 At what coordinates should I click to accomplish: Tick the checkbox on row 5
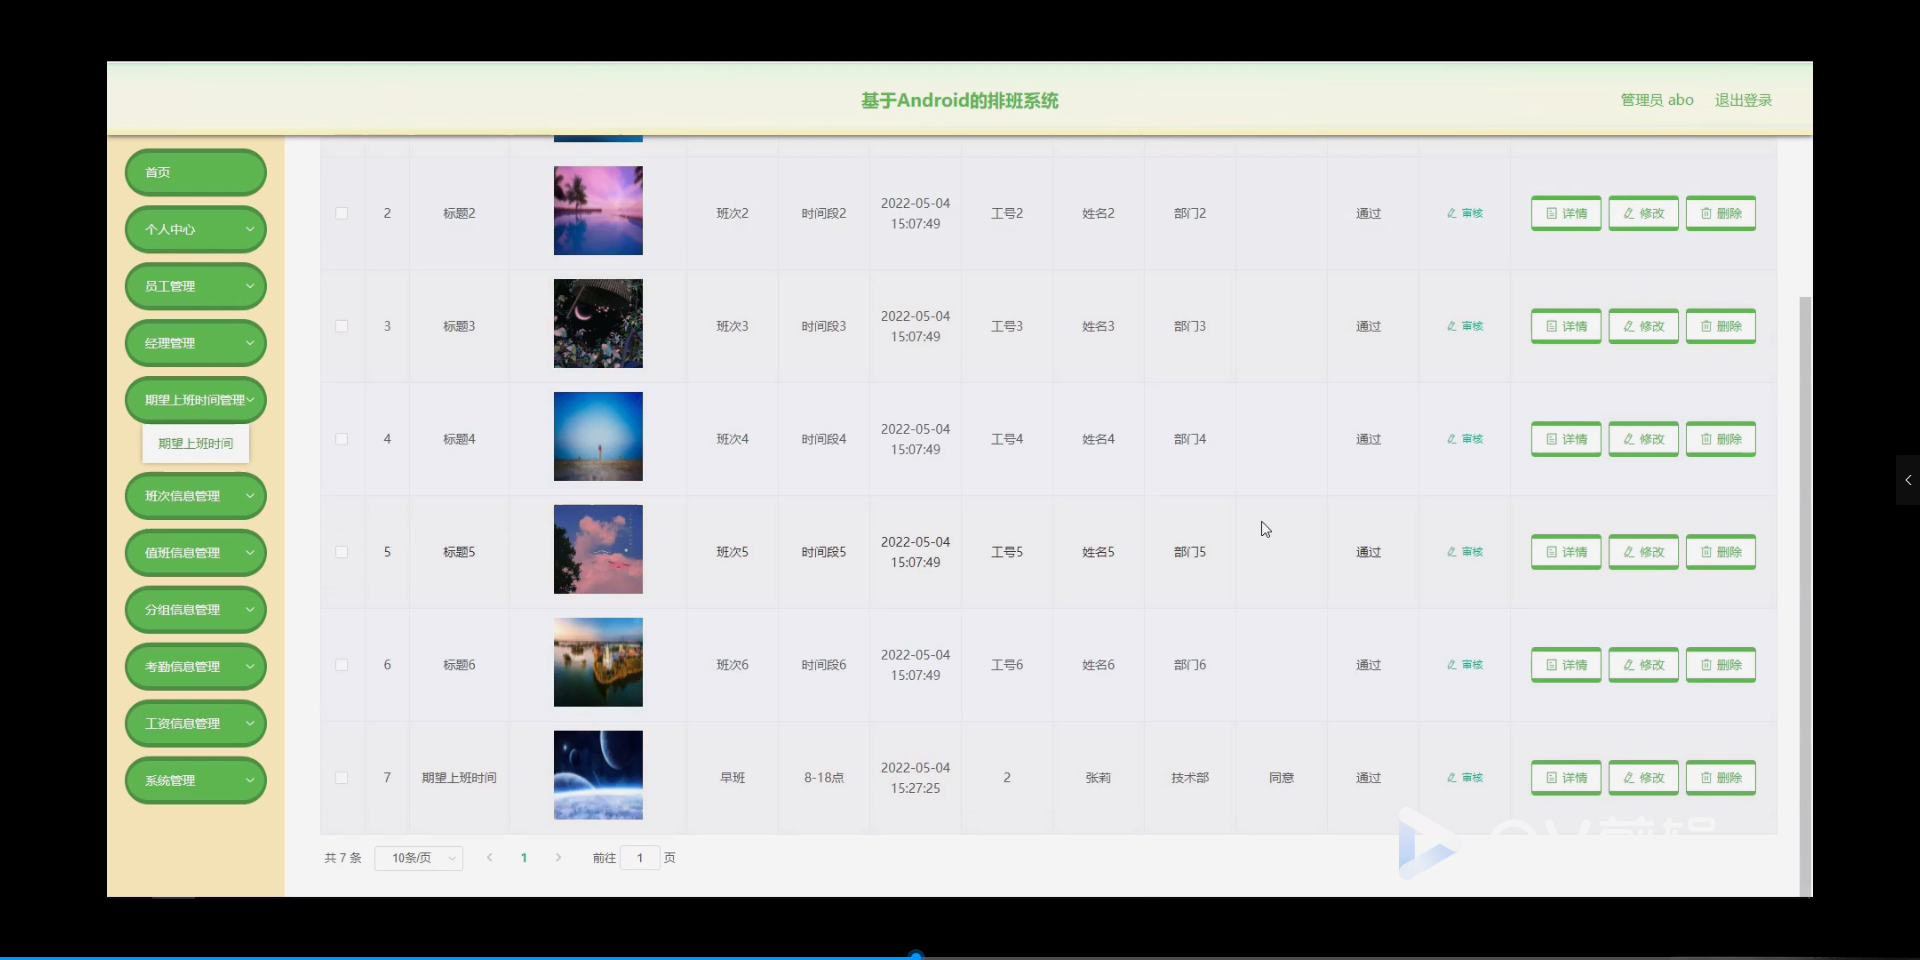(342, 551)
